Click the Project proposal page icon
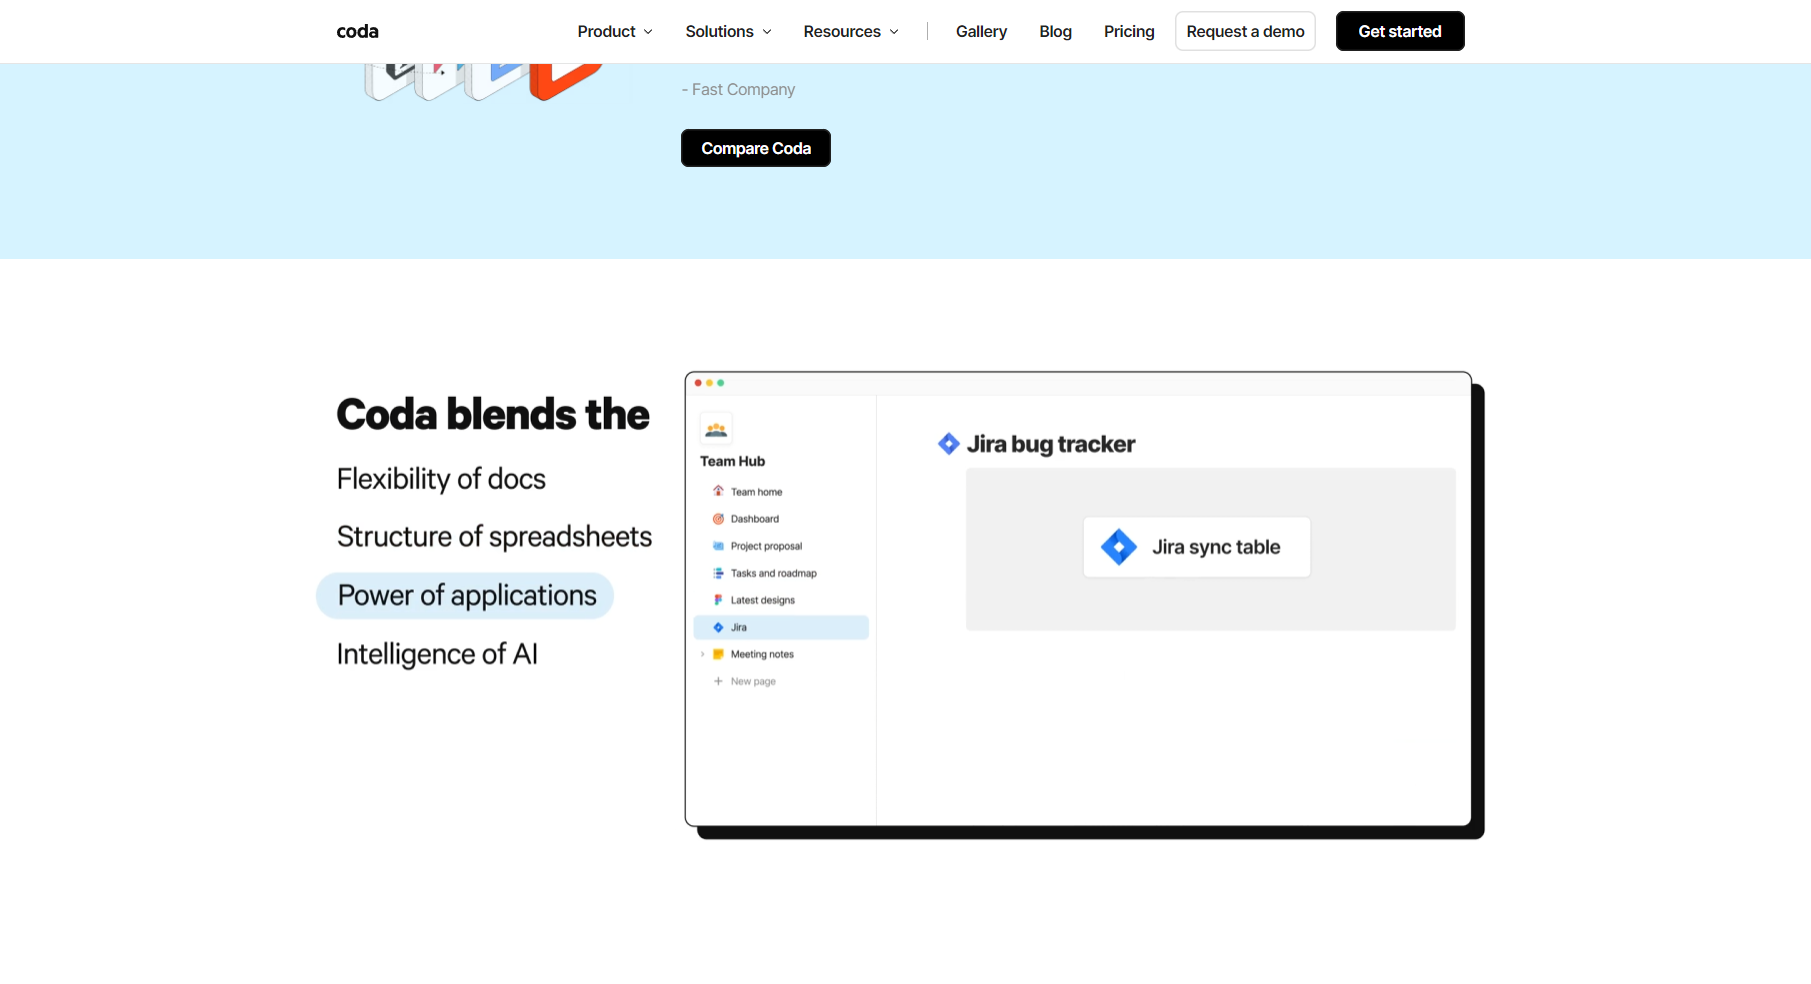The width and height of the screenshot is (1811, 984). coord(718,546)
